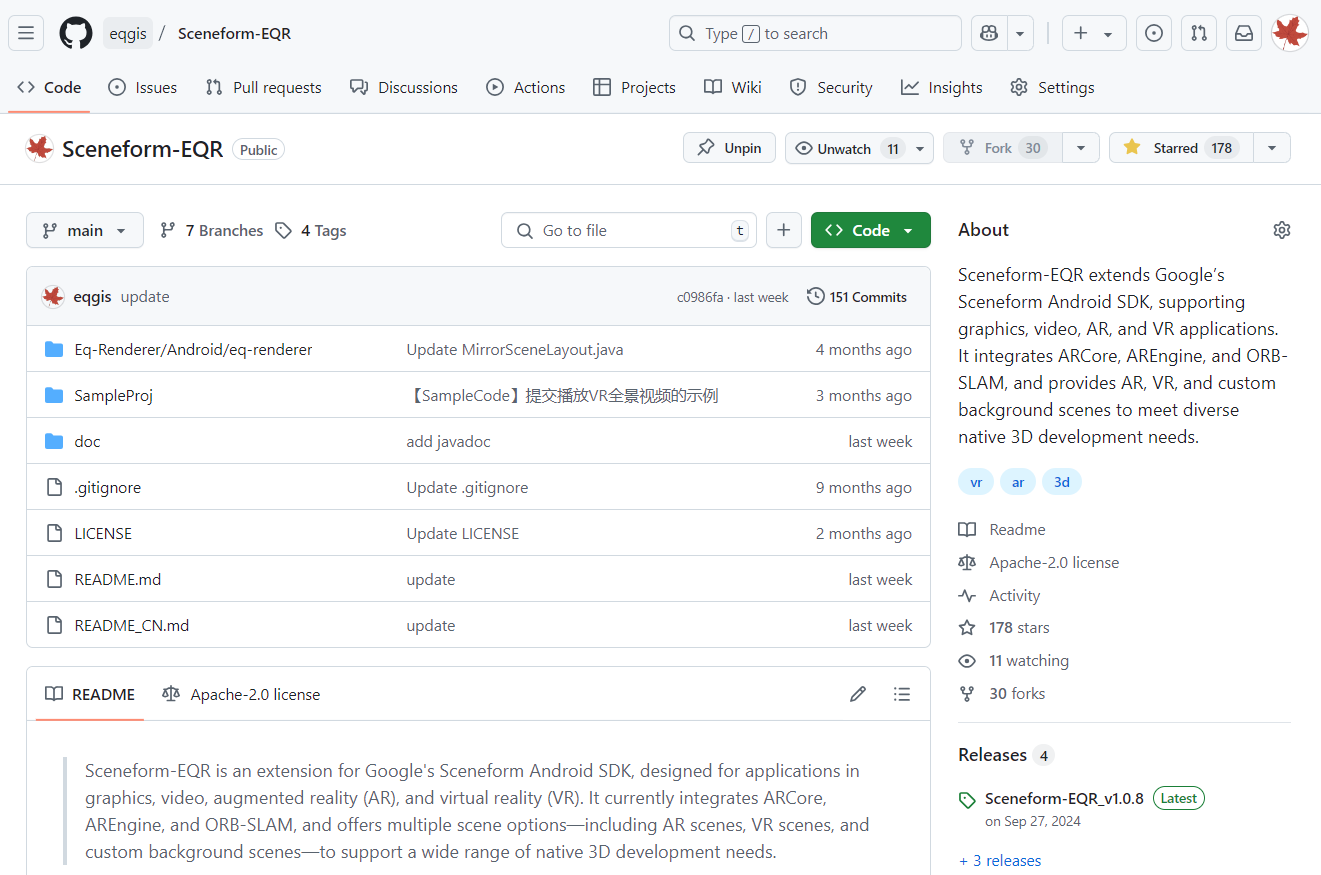Go to the GitHub homepage logo

(76, 33)
